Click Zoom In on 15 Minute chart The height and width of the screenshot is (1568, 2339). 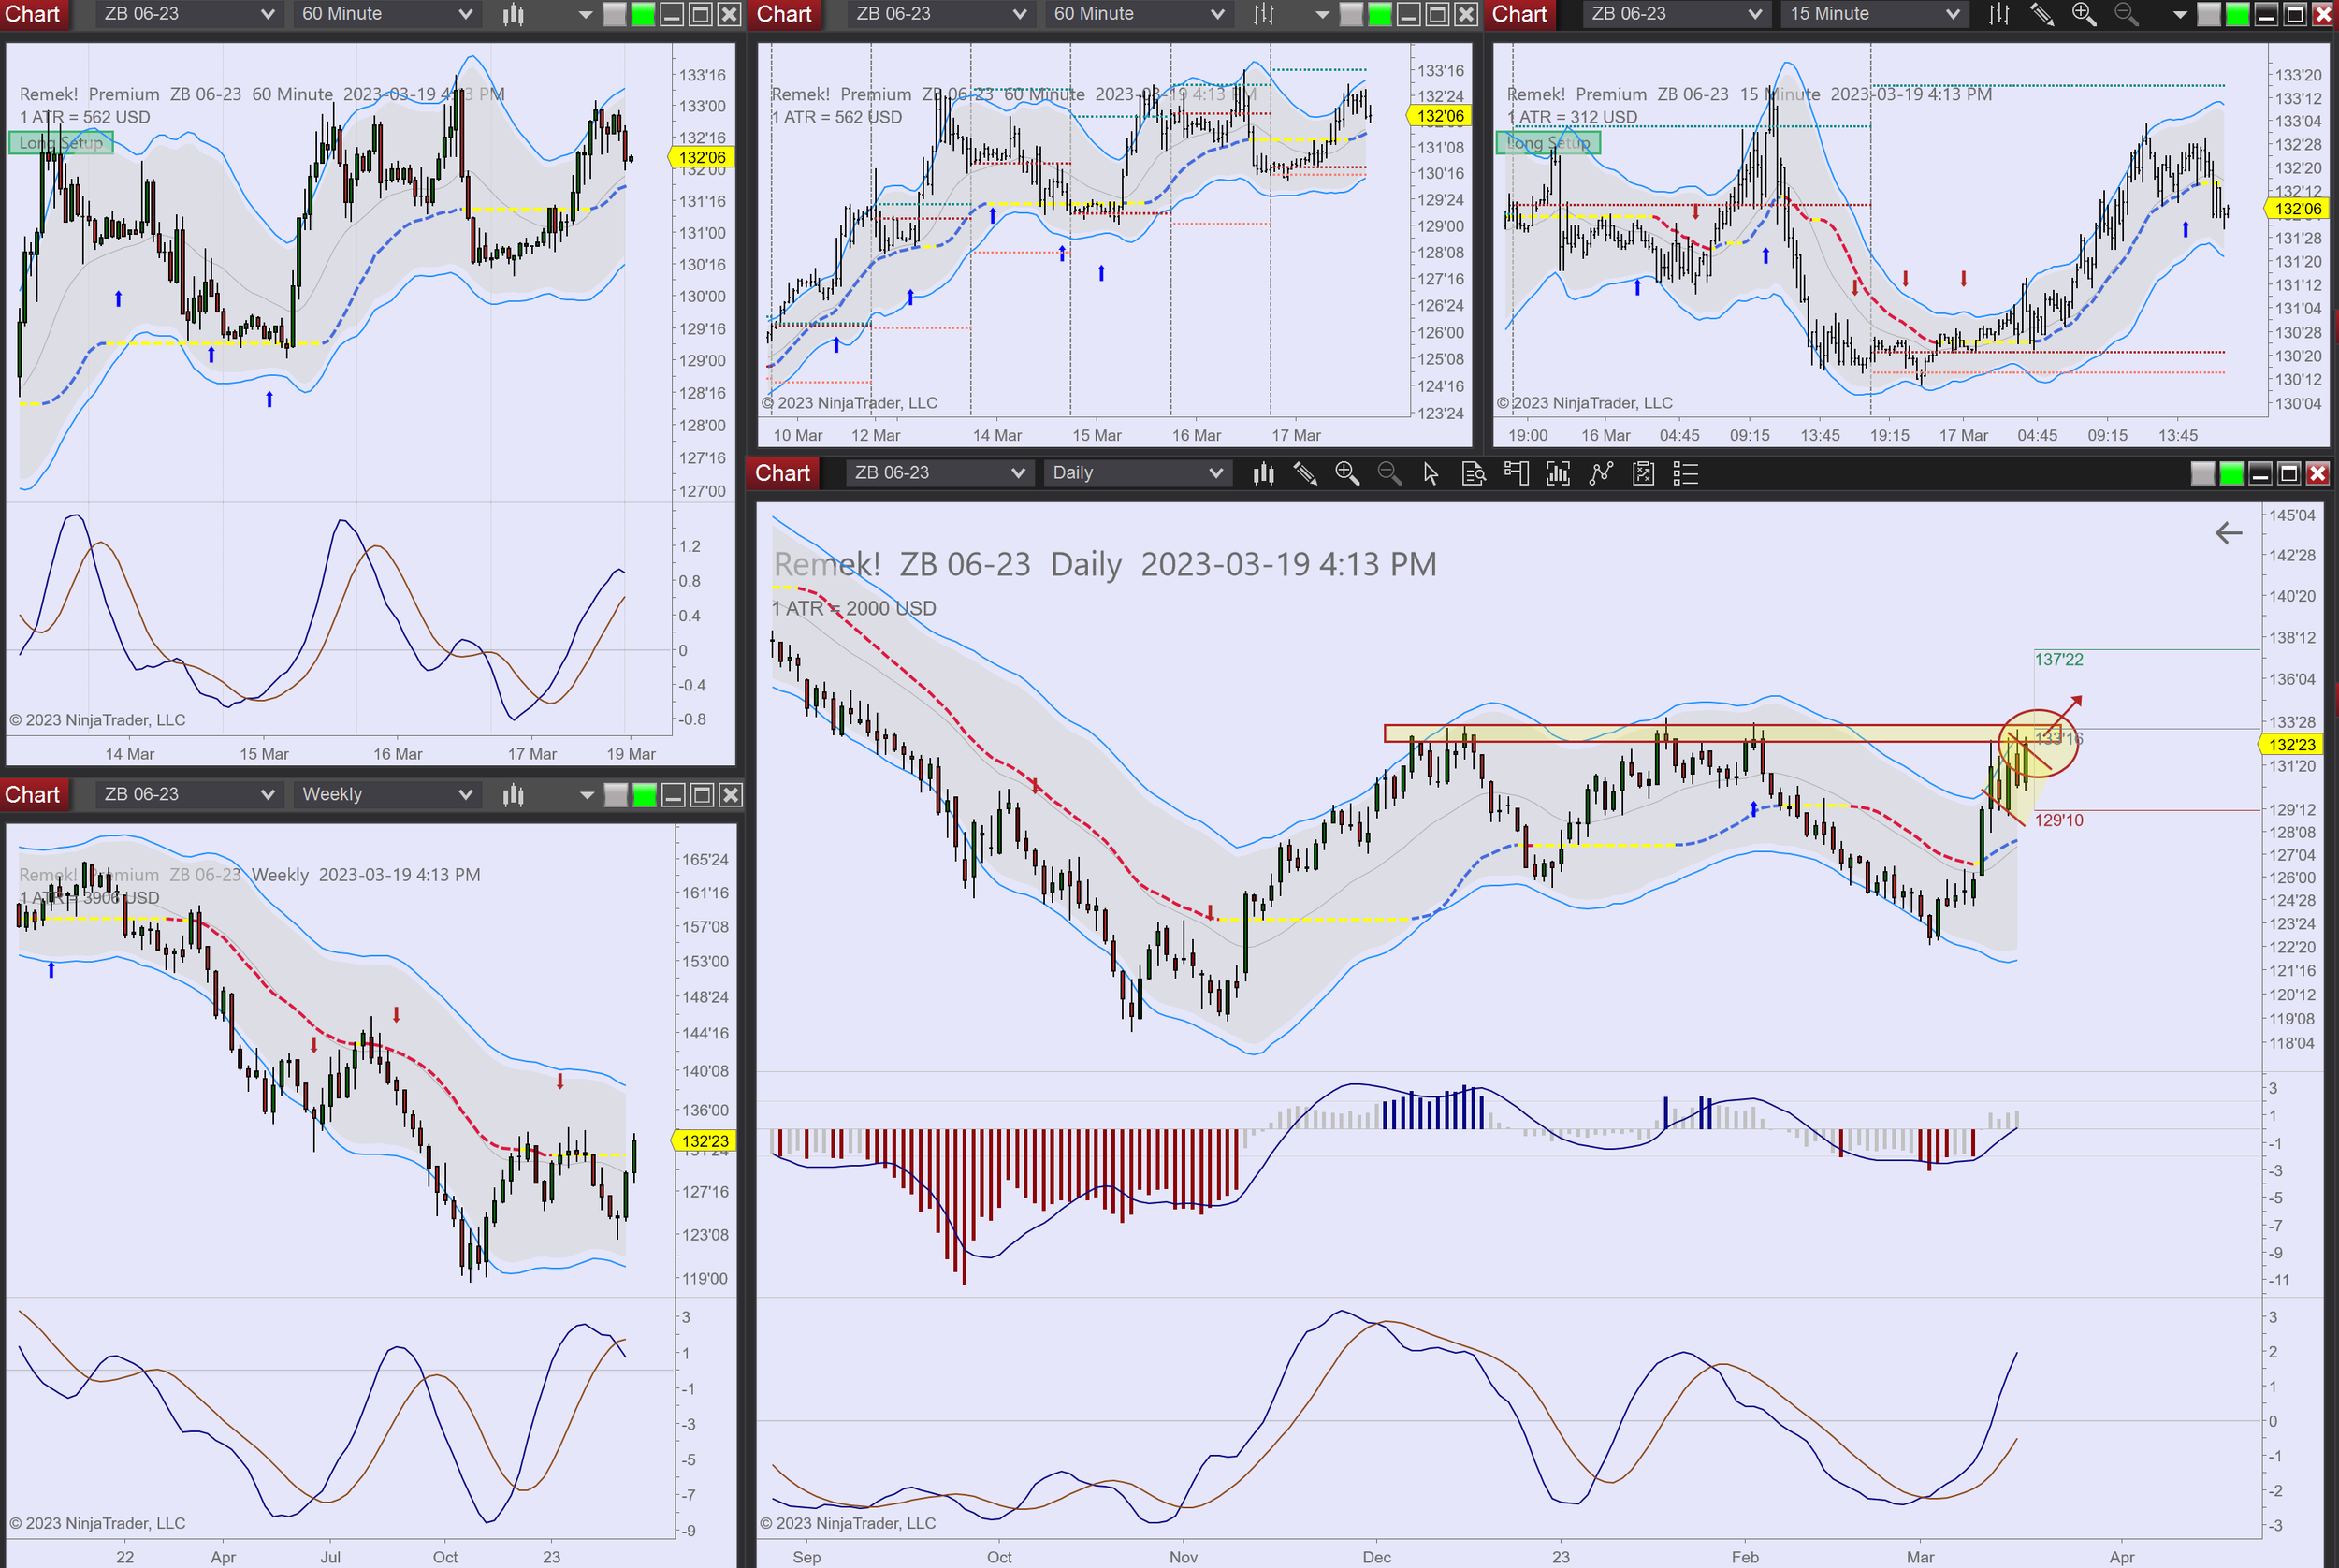coord(2084,14)
